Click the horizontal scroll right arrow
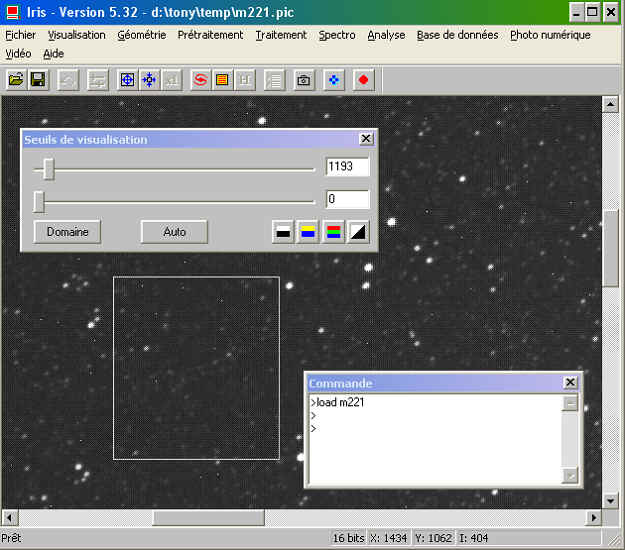Screen dimensions: 625x550 click(594, 518)
